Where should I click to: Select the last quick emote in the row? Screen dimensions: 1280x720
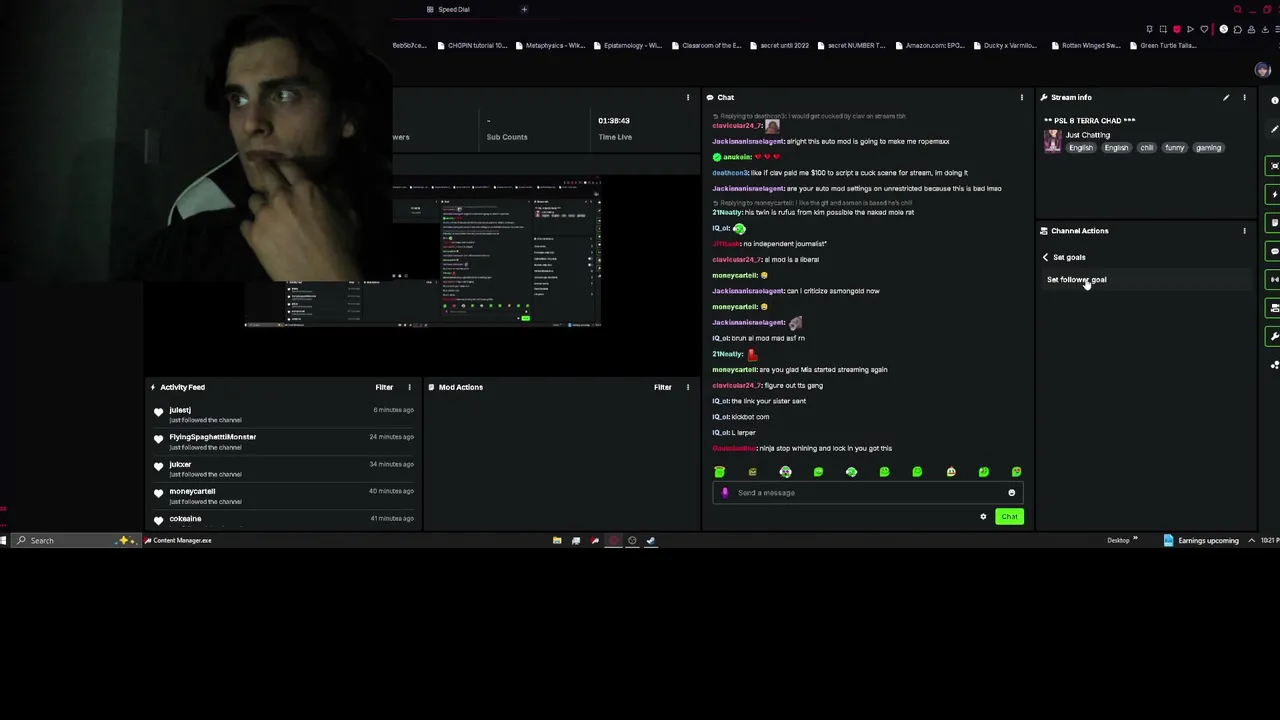click(x=1016, y=472)
